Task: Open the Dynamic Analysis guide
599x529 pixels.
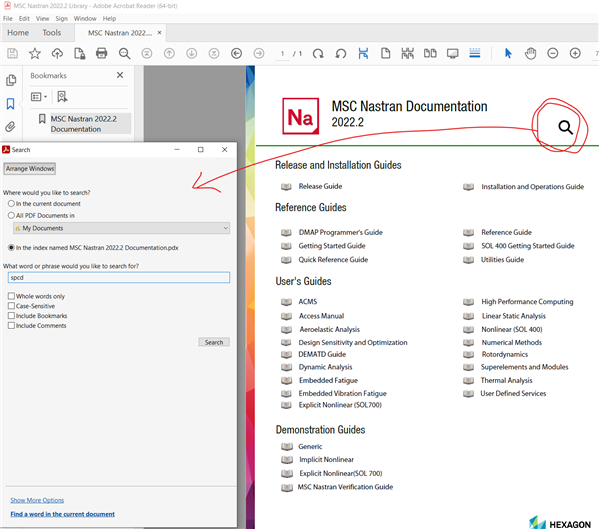Action: 325,367
